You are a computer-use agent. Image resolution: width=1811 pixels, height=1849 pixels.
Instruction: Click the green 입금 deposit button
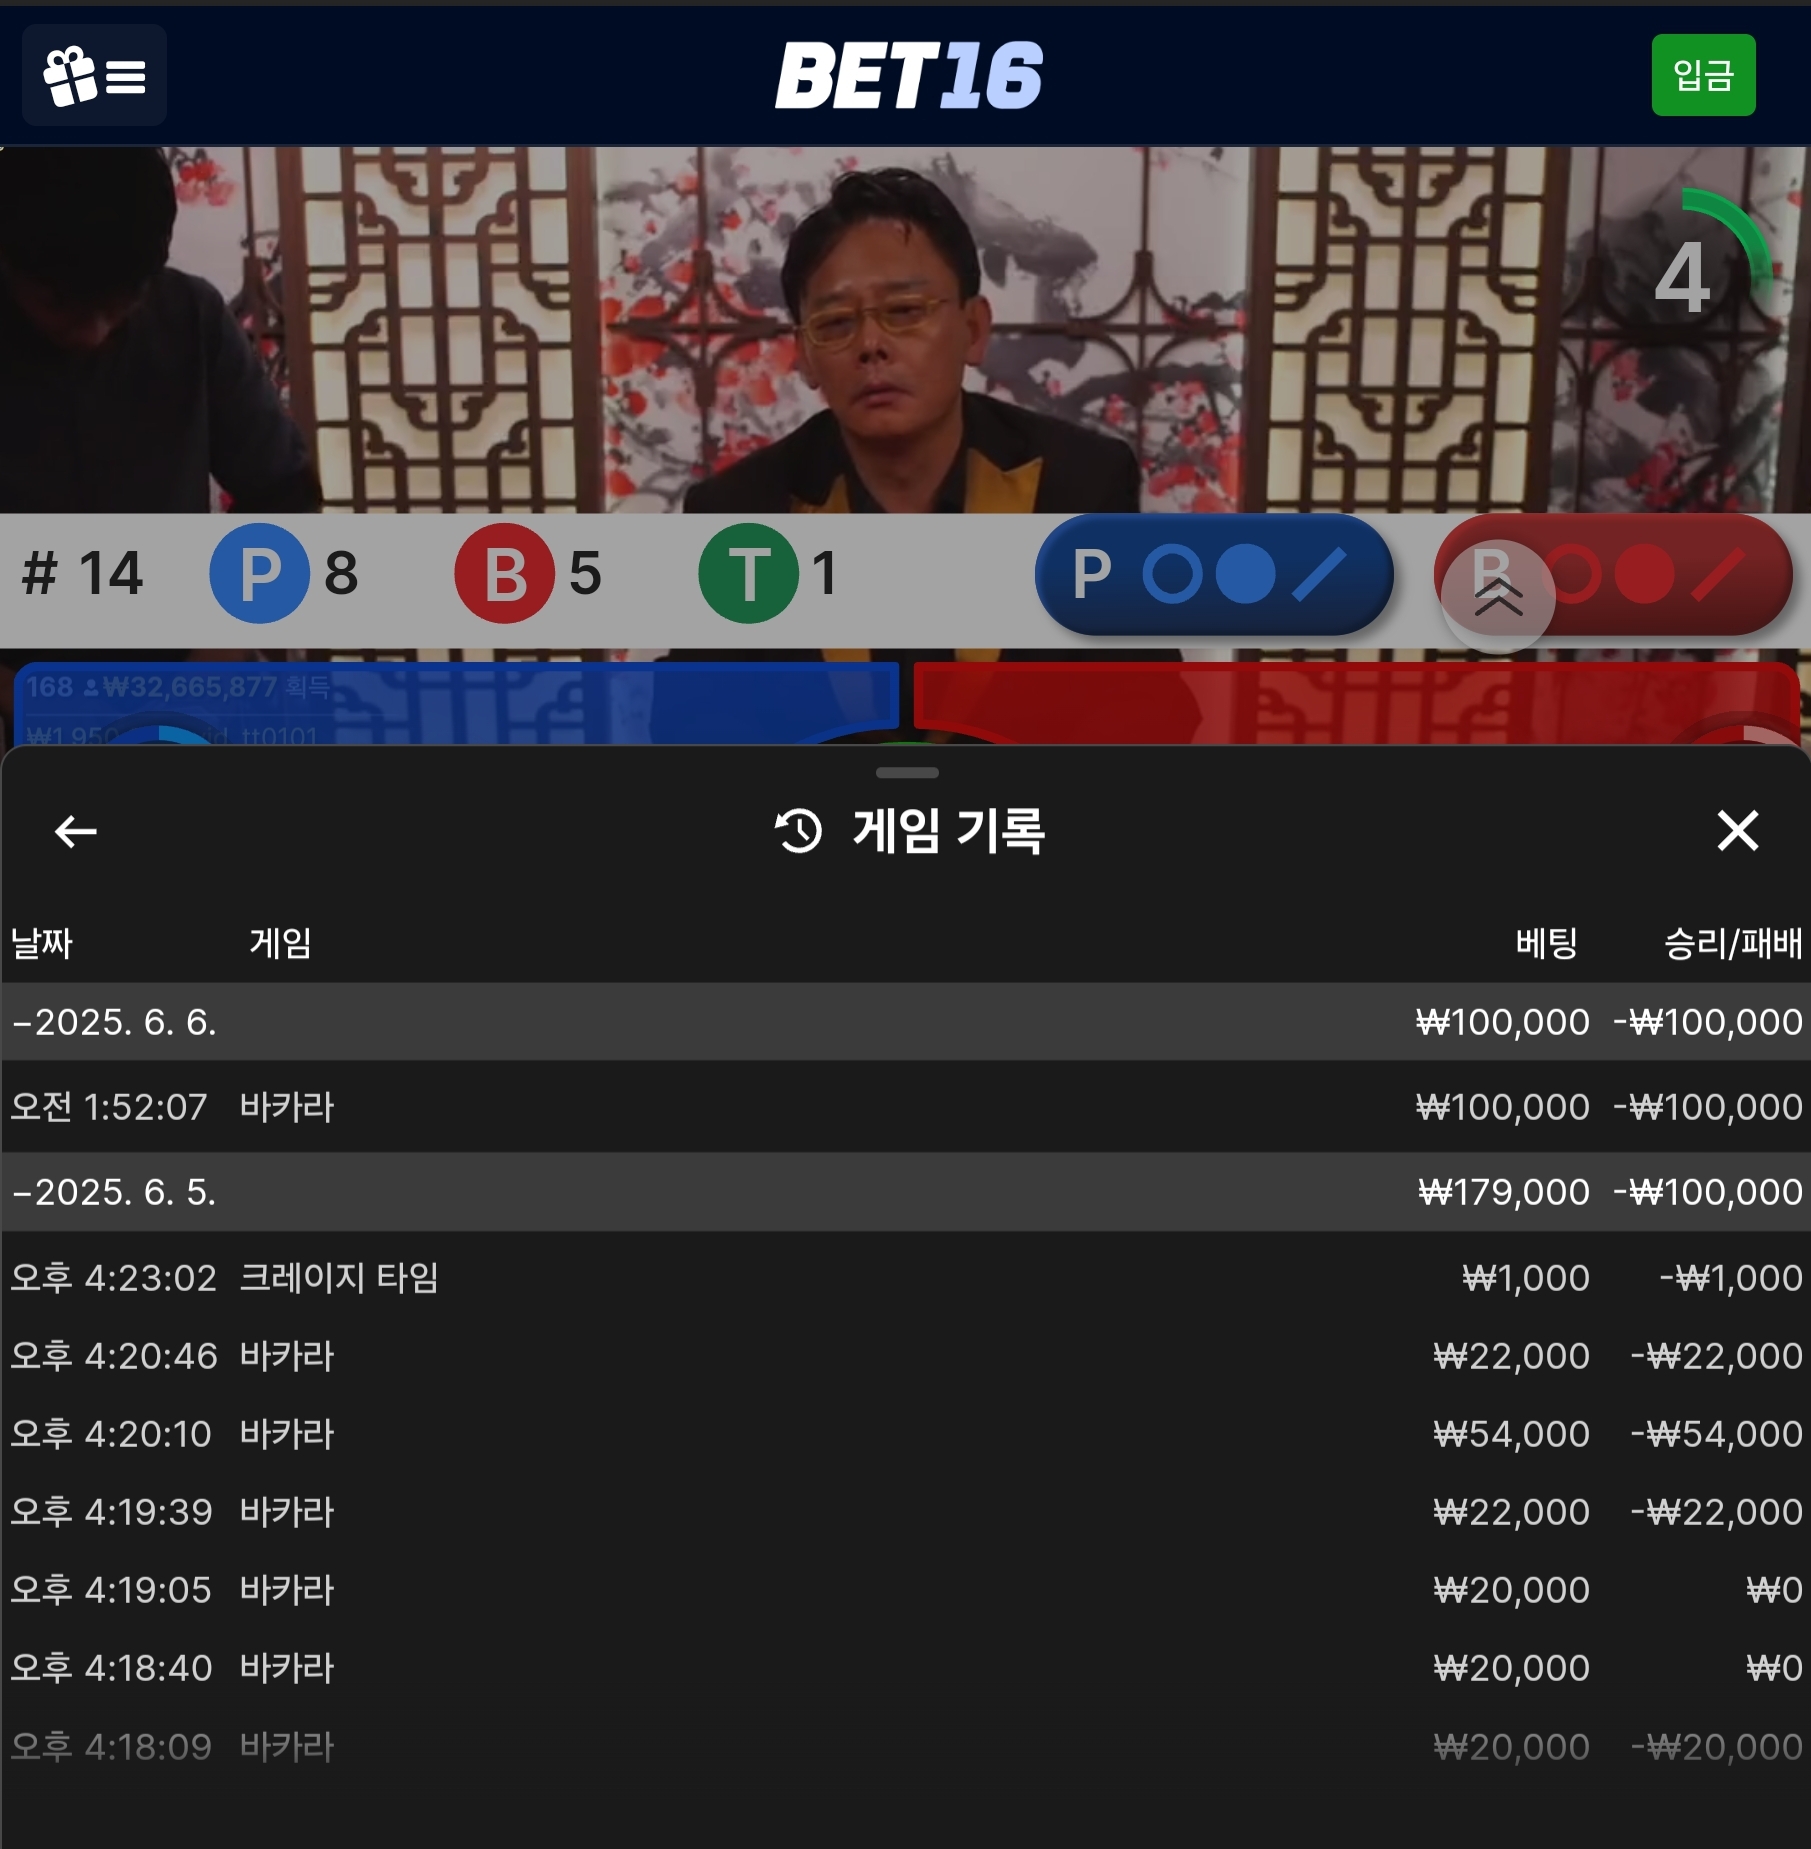click(x=1703, y=75)
